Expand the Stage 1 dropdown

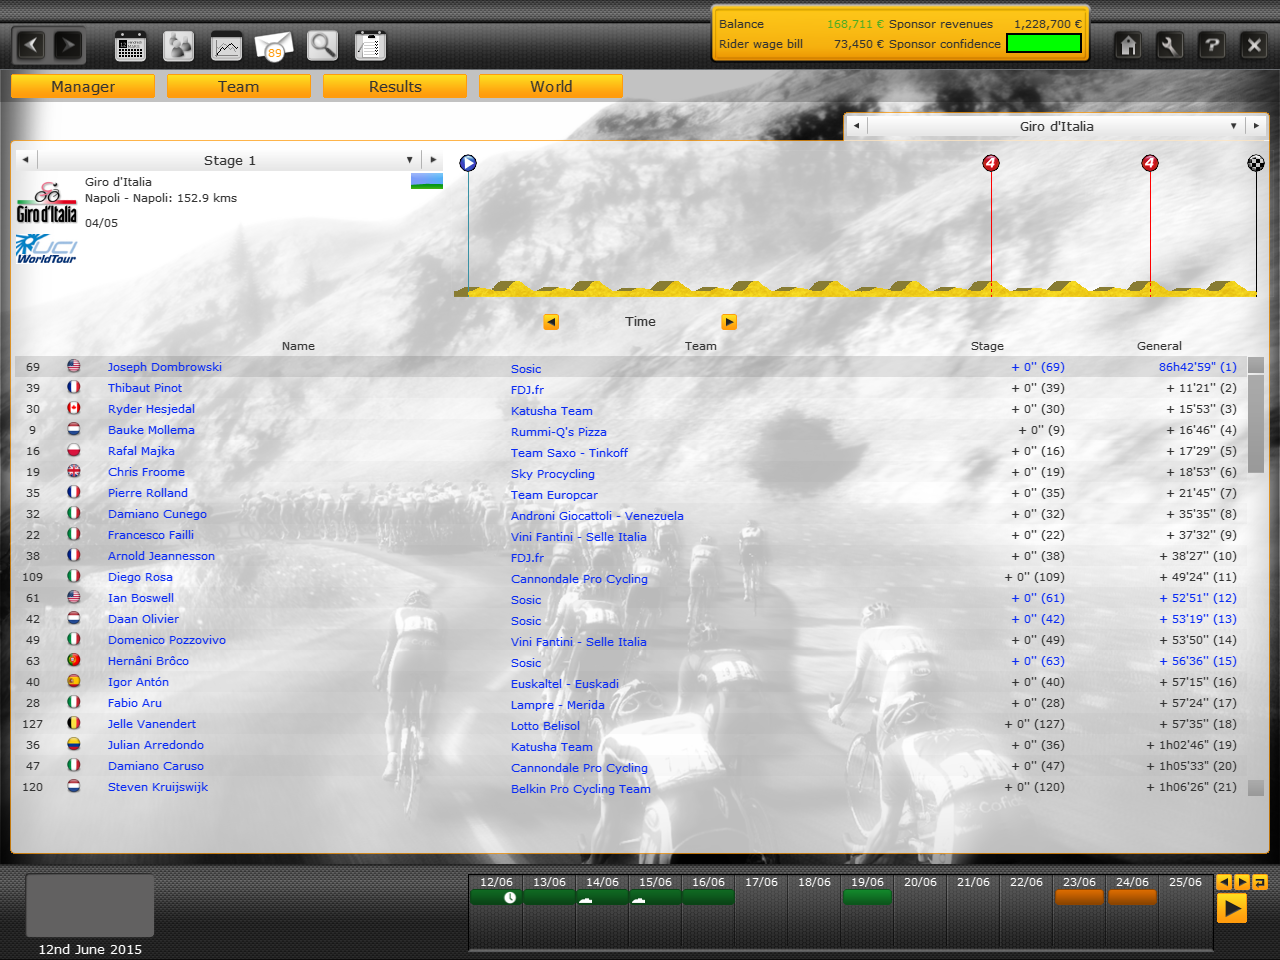pos(409,160)
